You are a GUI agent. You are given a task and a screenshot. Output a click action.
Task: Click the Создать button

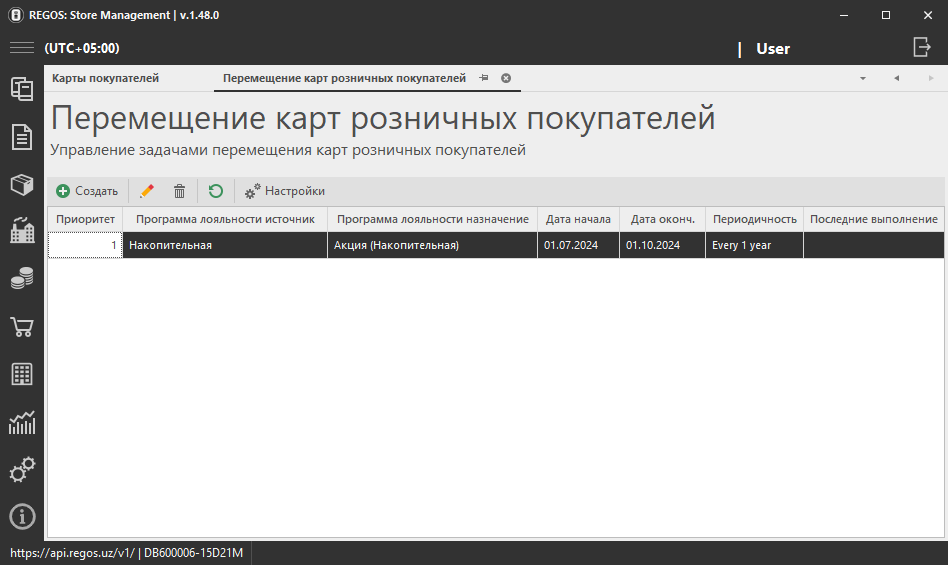coord(87,191)
